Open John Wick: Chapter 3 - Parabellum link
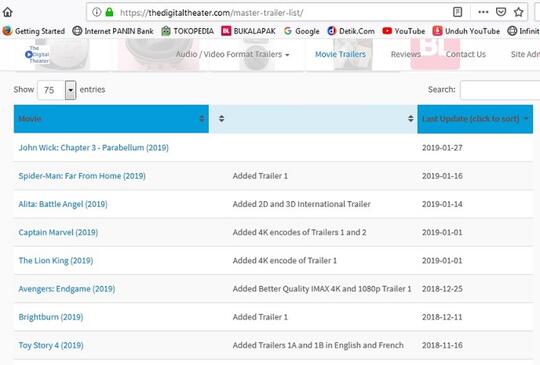Viewport: 540px width, 365px height. (94, 148)
